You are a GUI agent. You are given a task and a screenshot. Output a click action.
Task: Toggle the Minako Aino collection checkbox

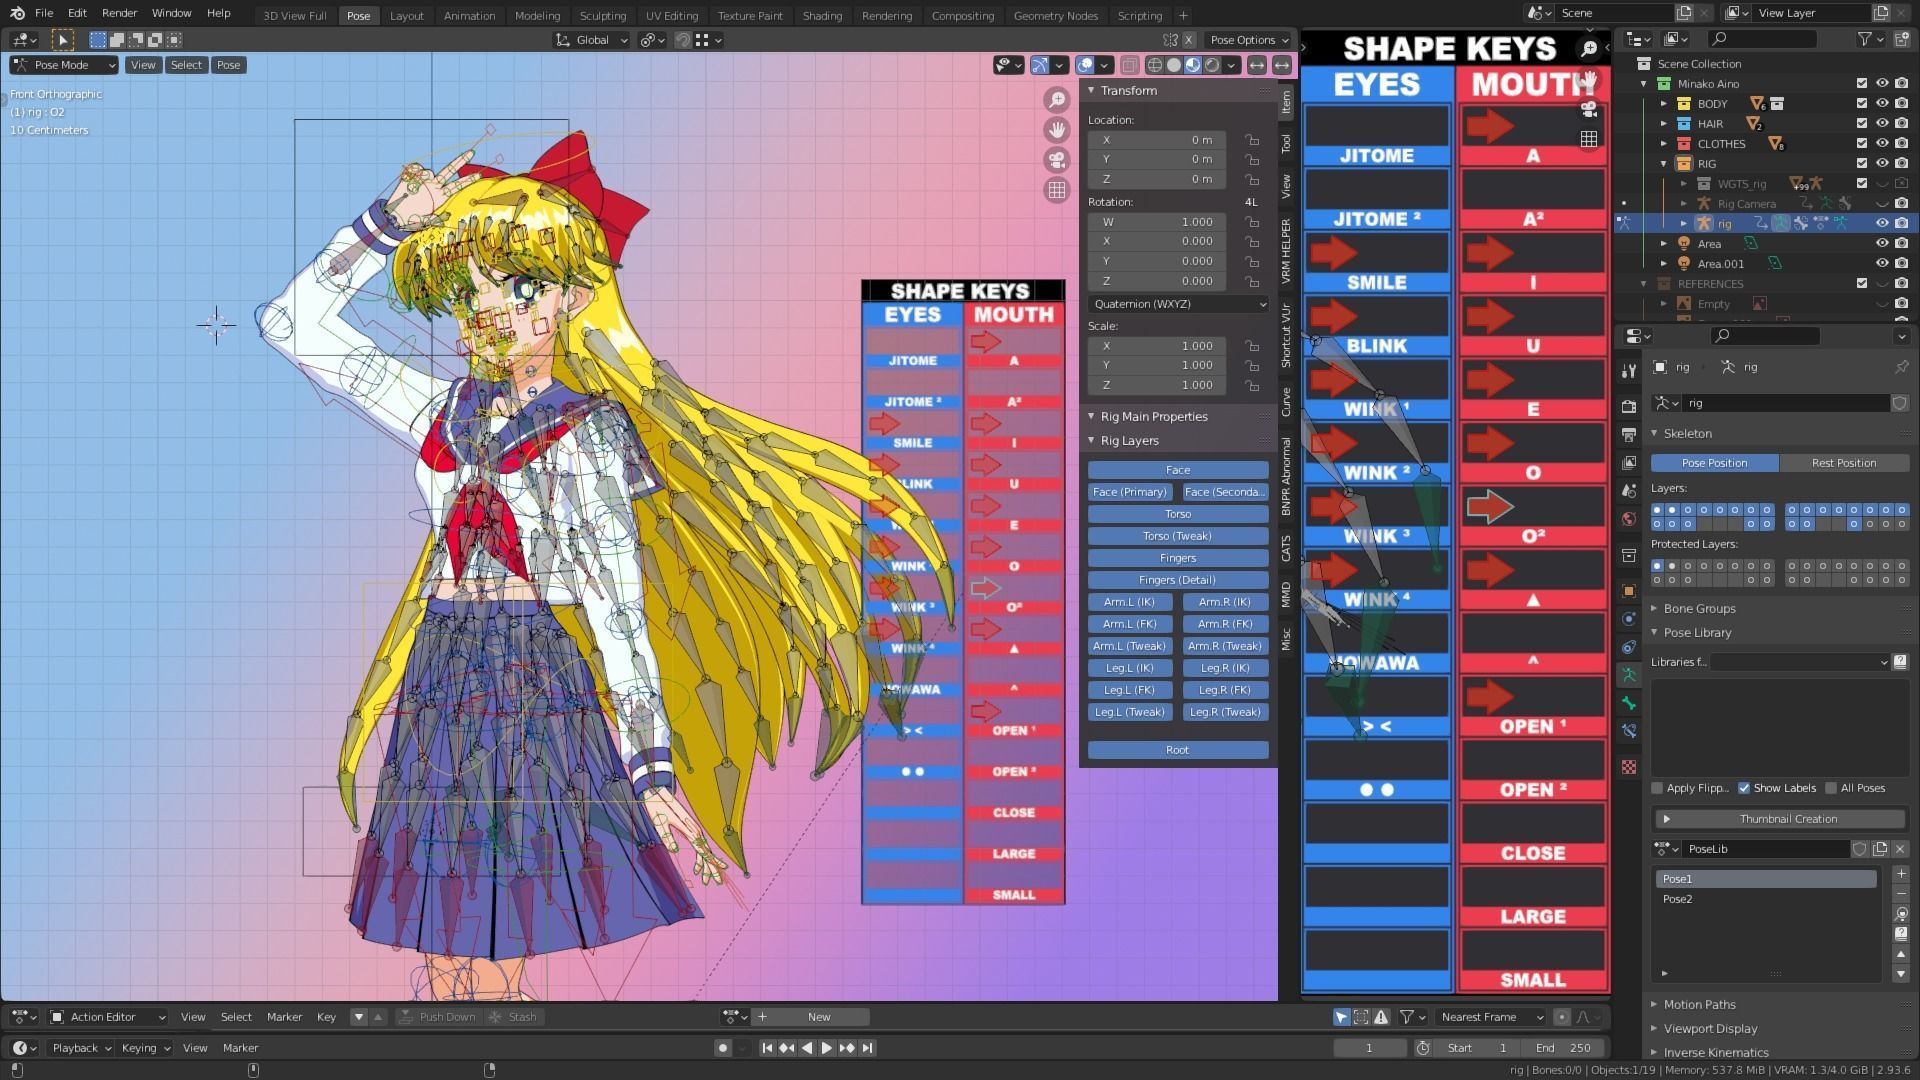point(1862,84)
